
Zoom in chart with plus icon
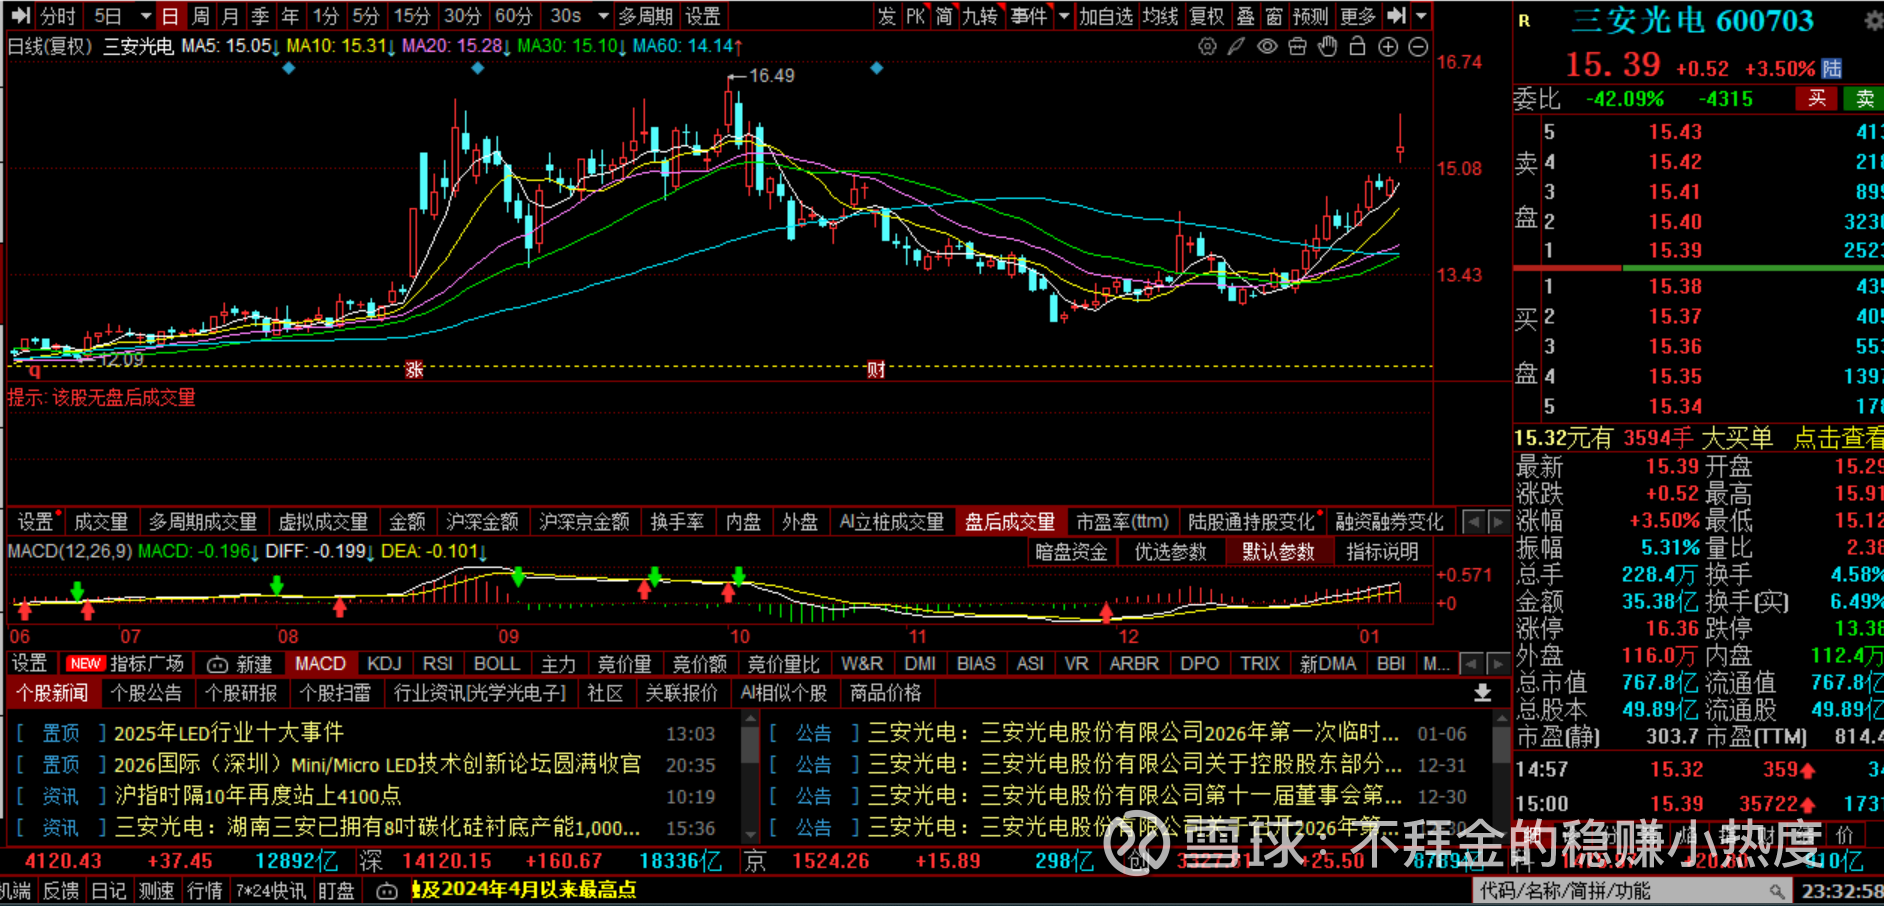coord(1388,46)
